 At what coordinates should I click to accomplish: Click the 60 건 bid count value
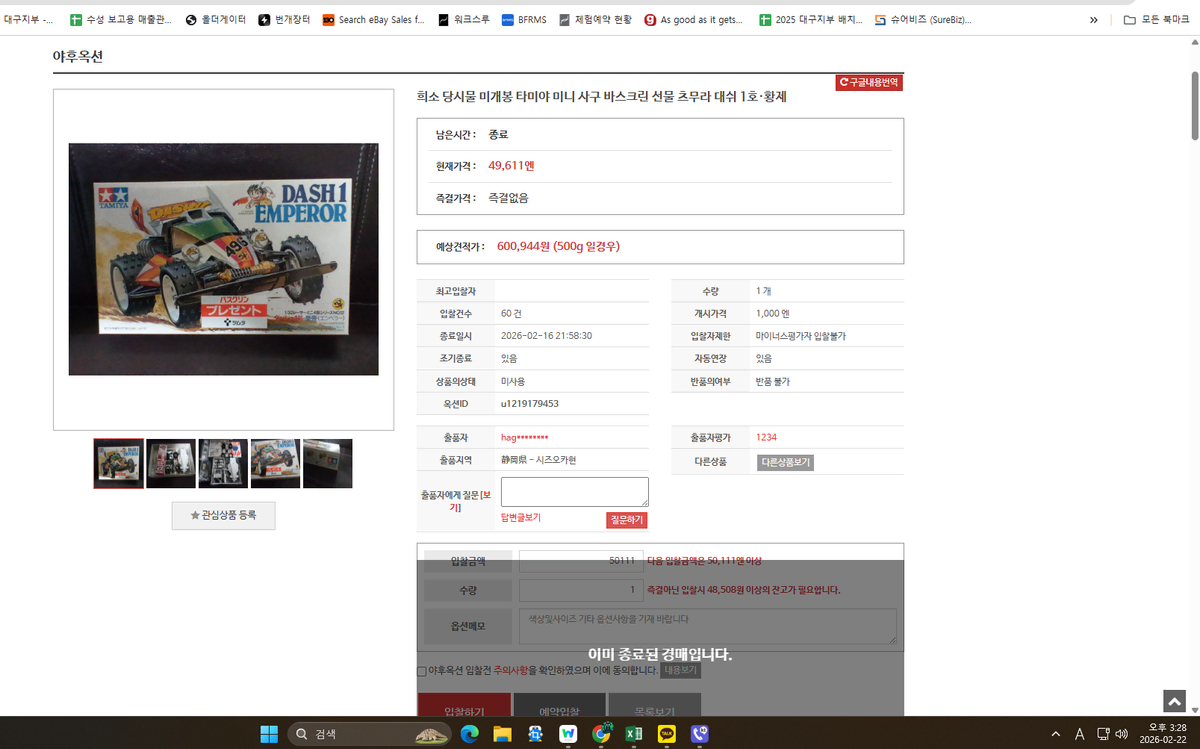point(511,313)
